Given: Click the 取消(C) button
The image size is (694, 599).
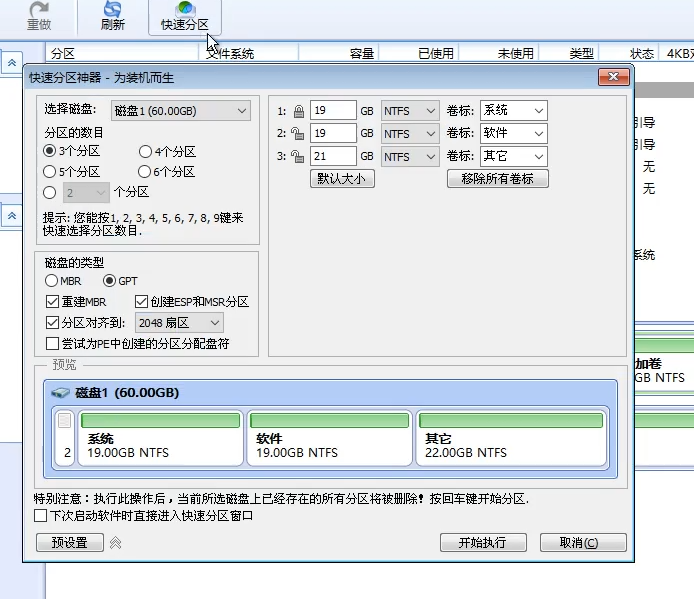Looking at the screenshot, I should 583,542.
